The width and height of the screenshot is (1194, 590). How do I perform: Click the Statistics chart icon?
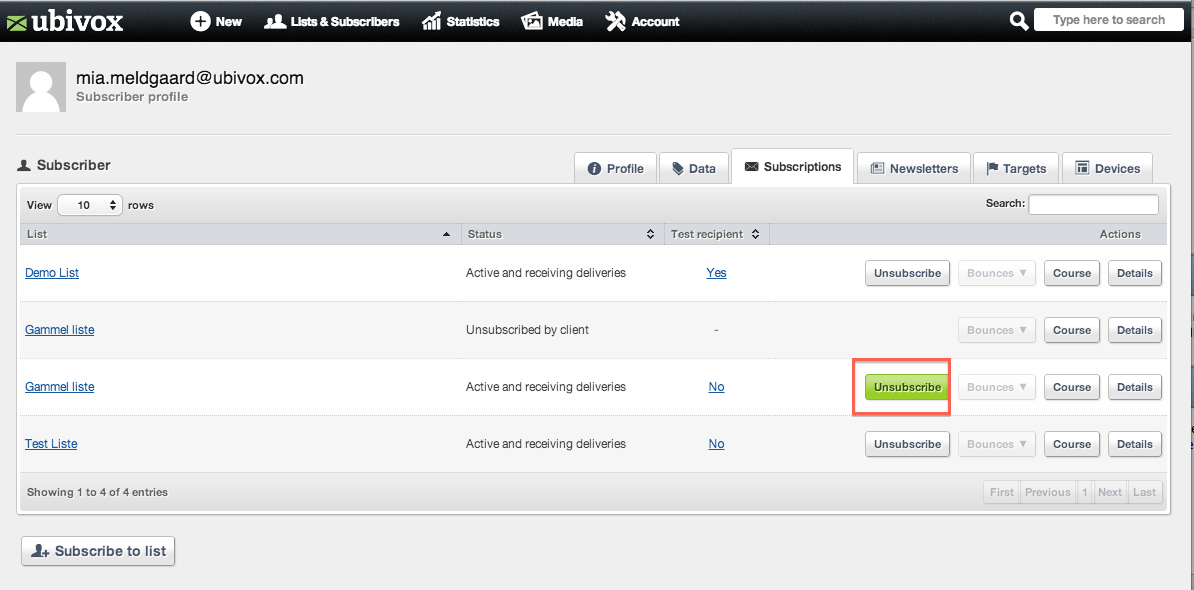431,21
